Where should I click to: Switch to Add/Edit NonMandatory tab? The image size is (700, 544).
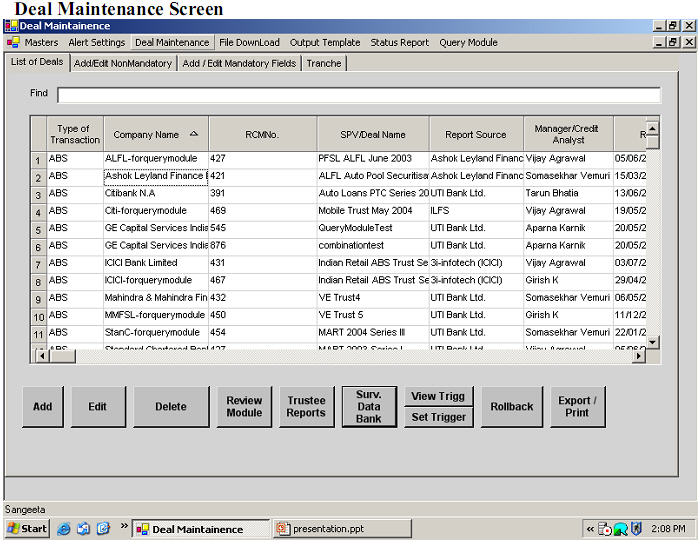[x=123, y=63]
